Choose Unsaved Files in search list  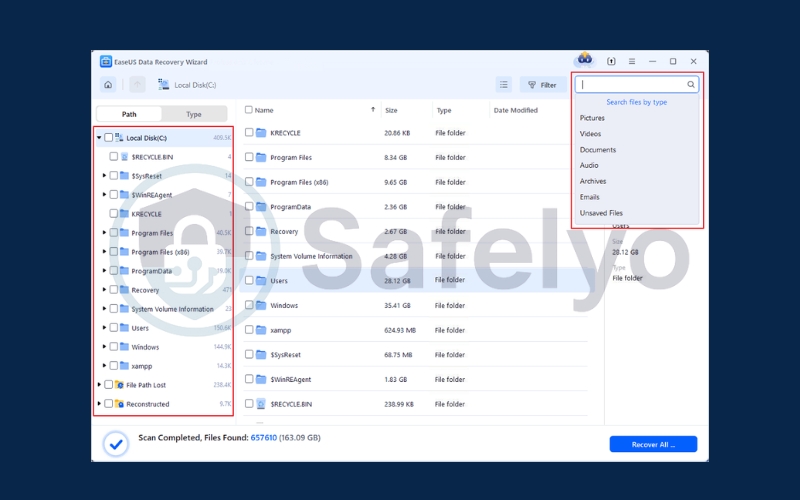tap(601, 213)
